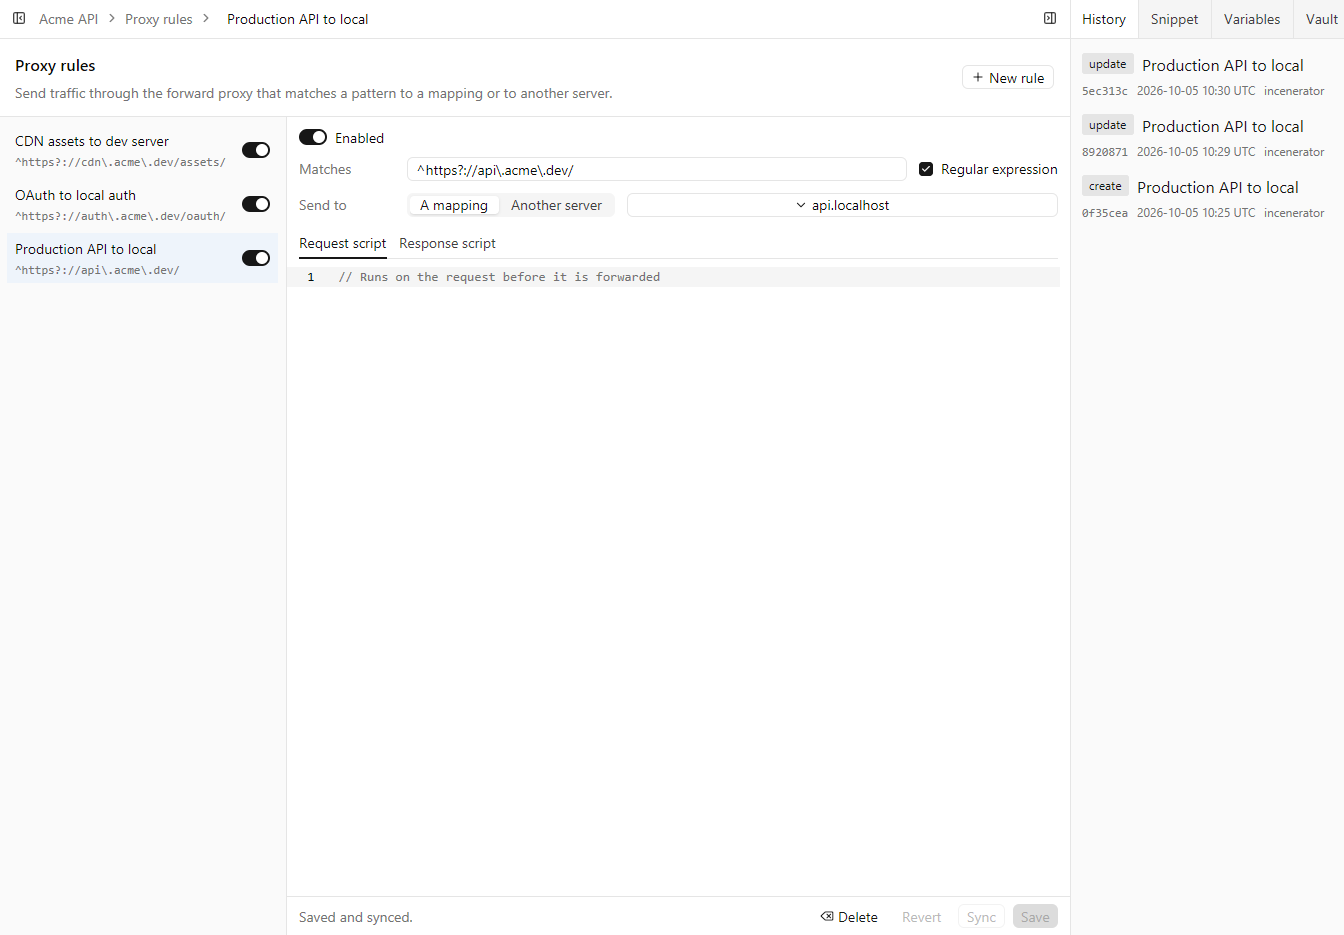Click into the request script editor line 1
The height and width of the screenshot is (935, 1344).
coord(673,277)
